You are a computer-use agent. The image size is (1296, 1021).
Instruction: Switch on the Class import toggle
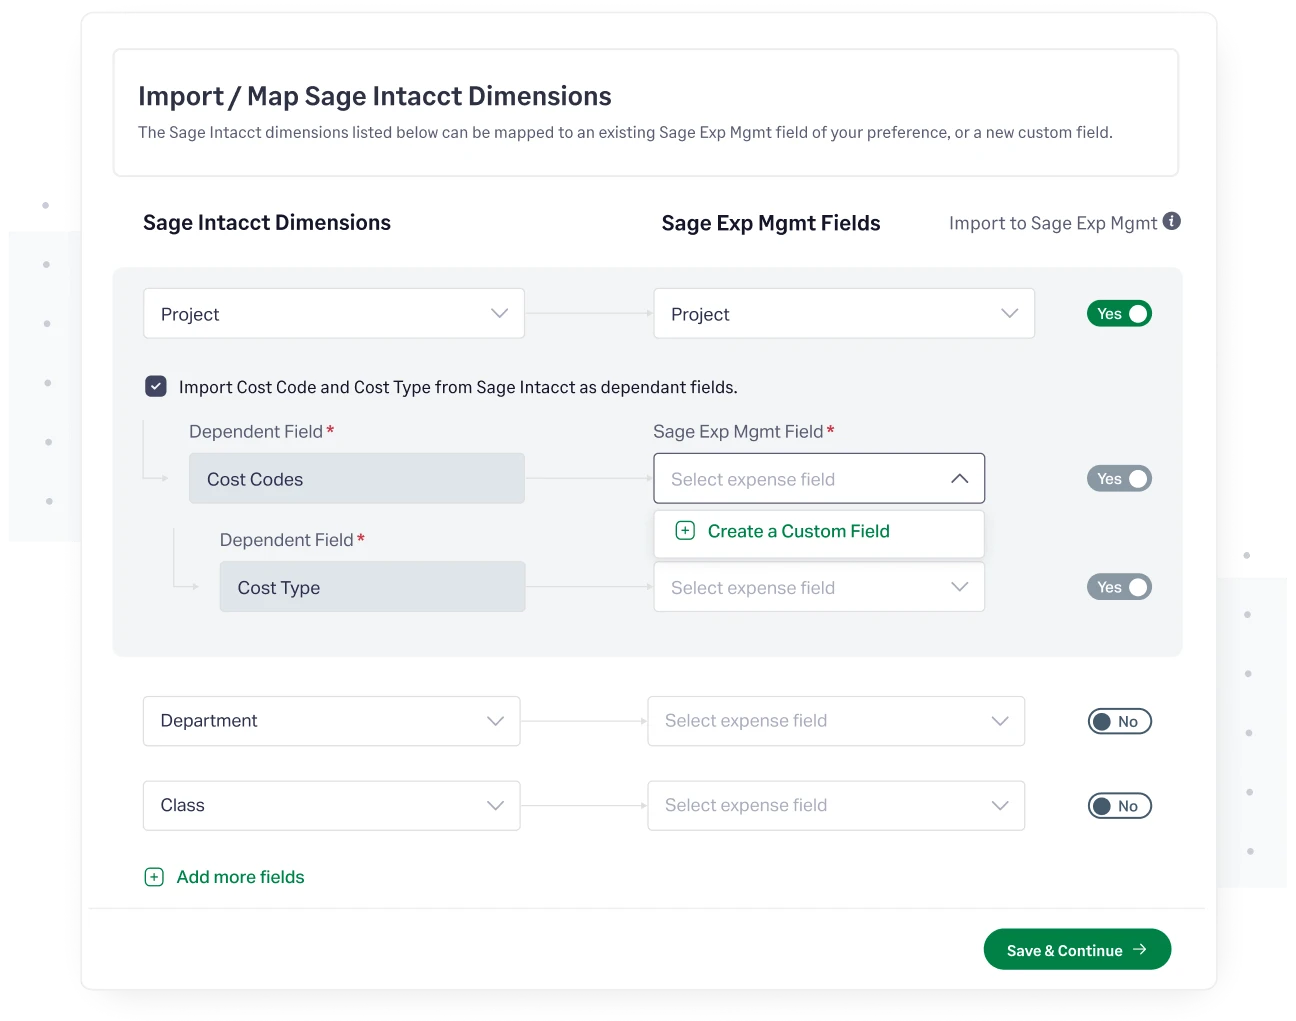(x=1119, y=805)
